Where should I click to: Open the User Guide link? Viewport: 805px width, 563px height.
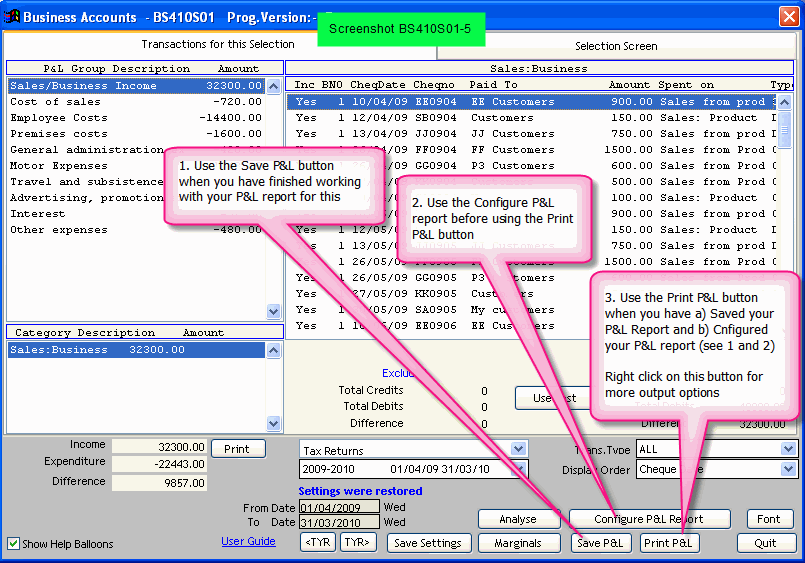(x=248, y=542)
